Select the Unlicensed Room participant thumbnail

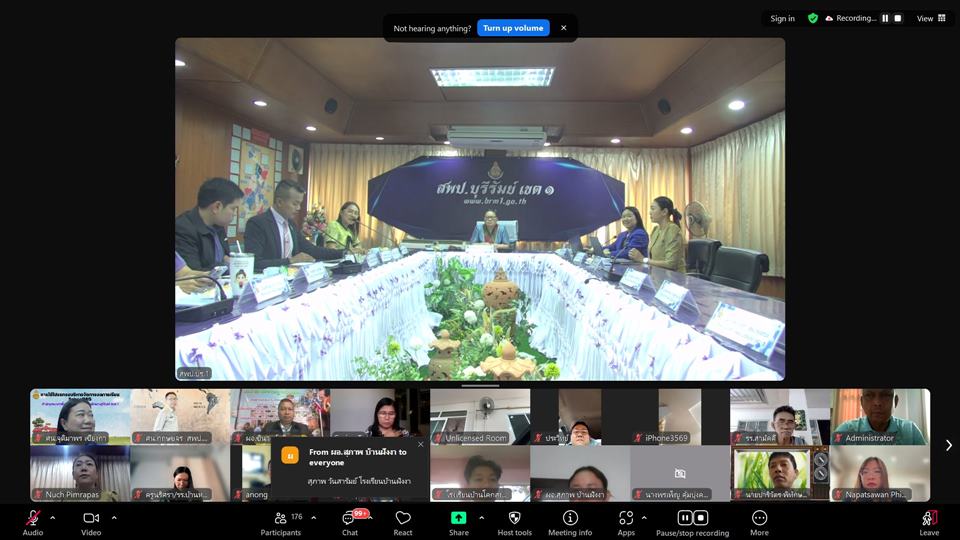480,417
